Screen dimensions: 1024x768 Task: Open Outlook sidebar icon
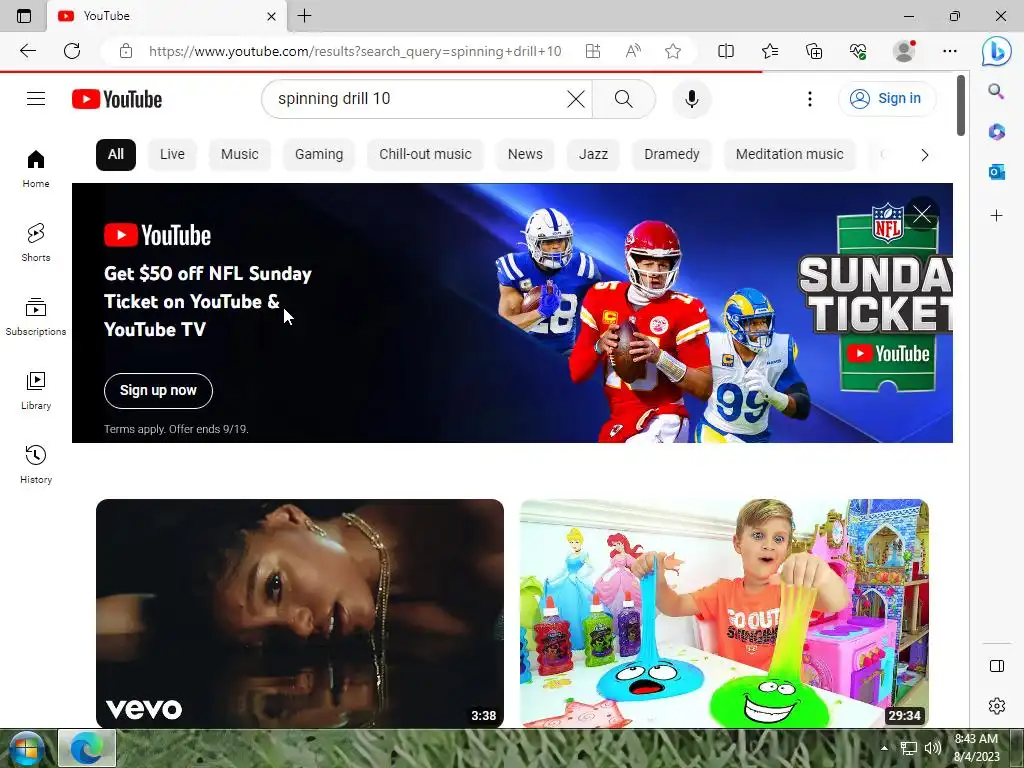[996, 172]
